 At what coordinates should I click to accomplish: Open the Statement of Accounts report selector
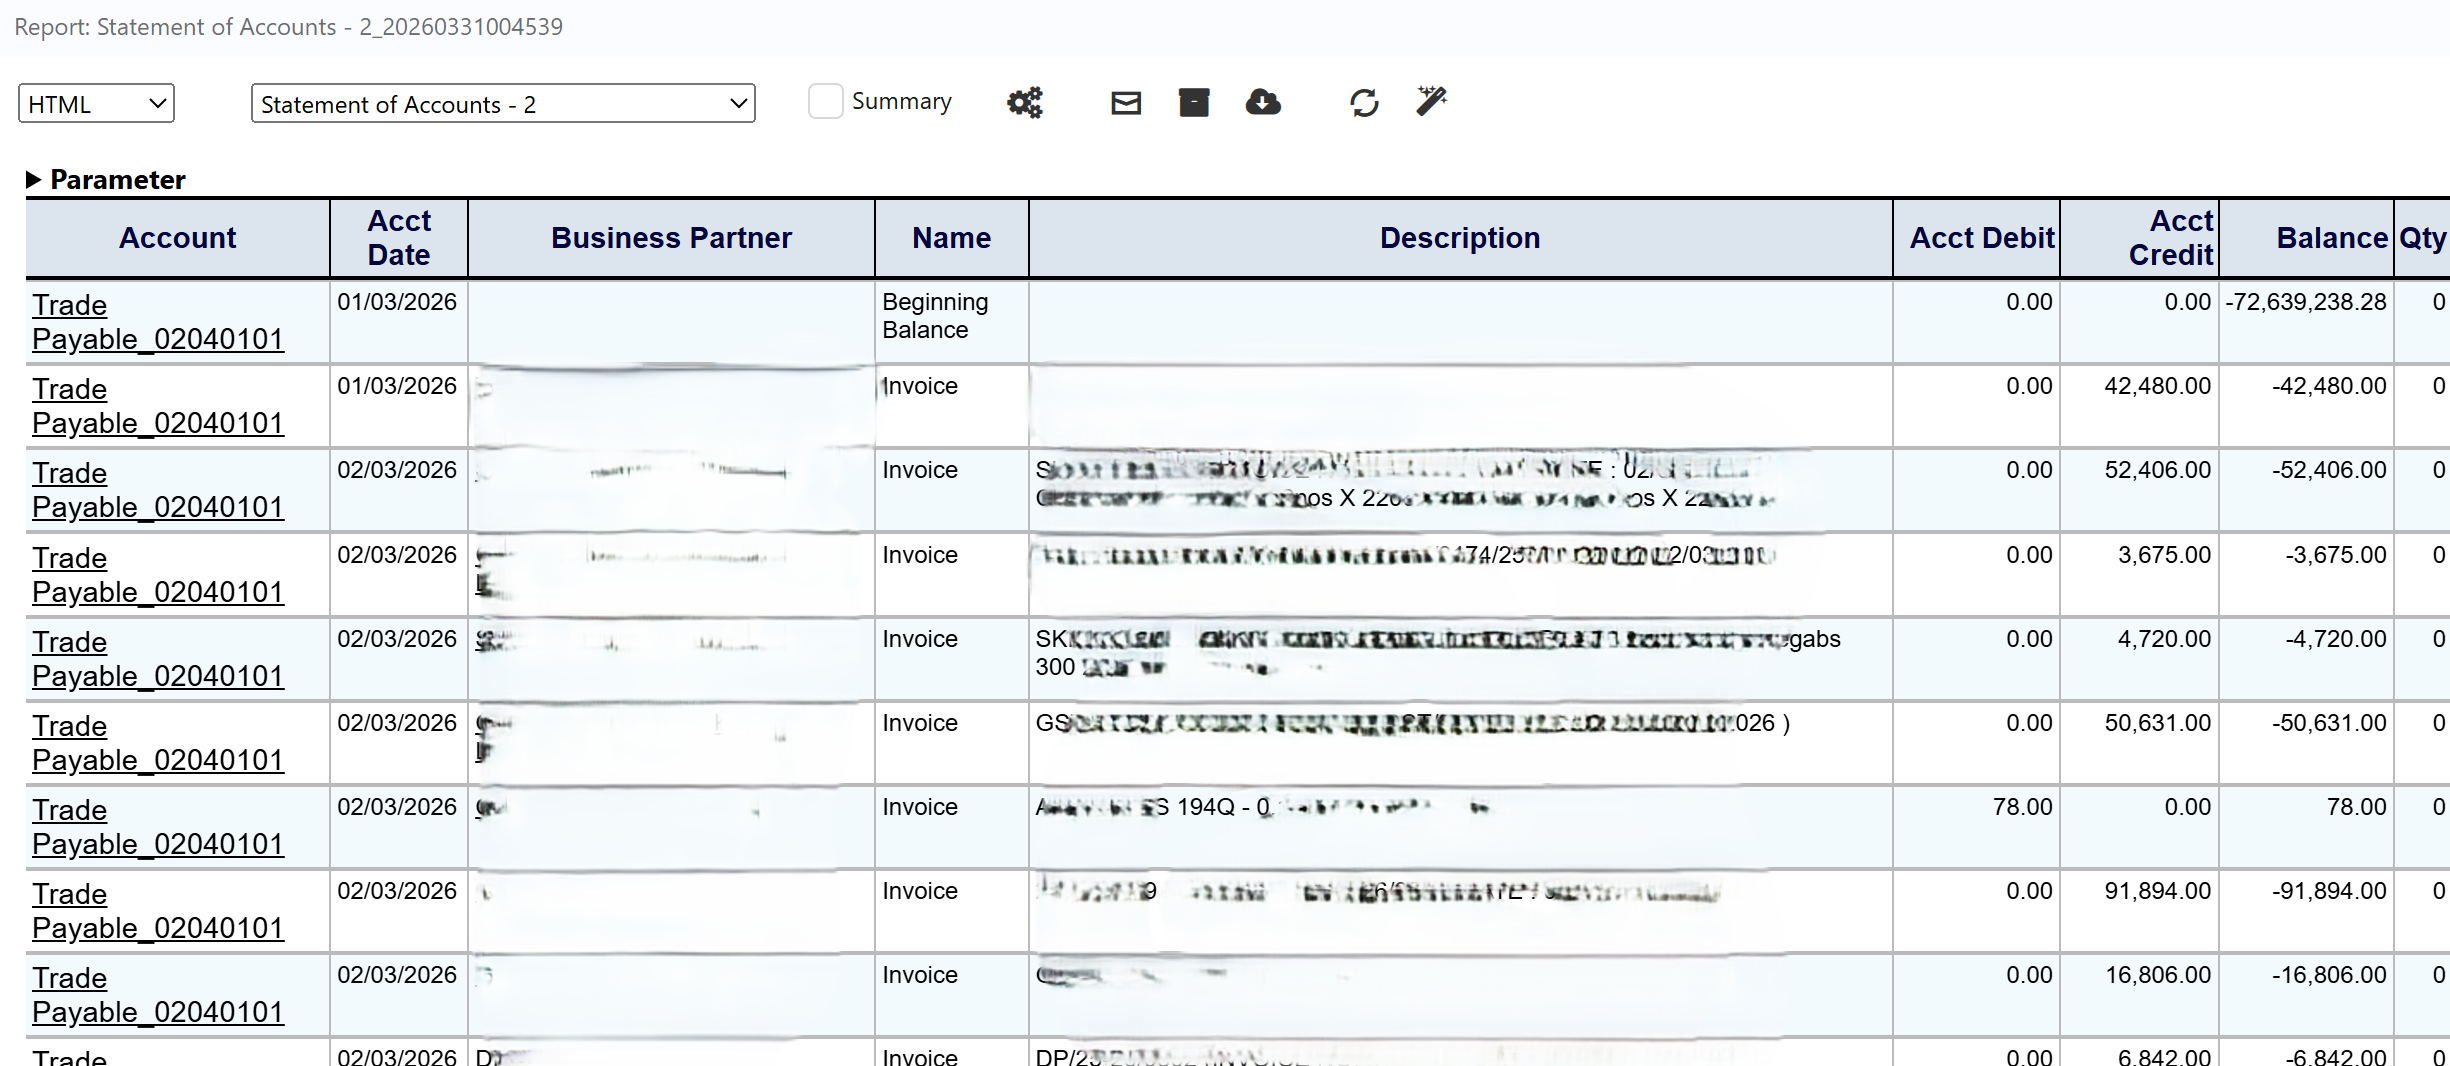pos(502,103)
